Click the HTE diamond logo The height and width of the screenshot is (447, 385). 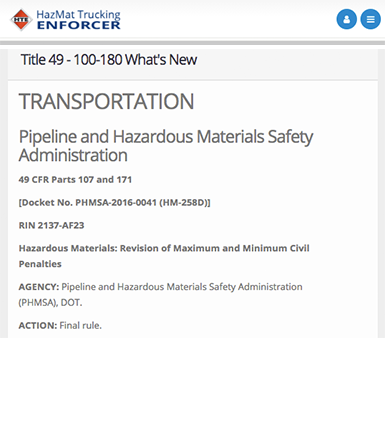21,20
